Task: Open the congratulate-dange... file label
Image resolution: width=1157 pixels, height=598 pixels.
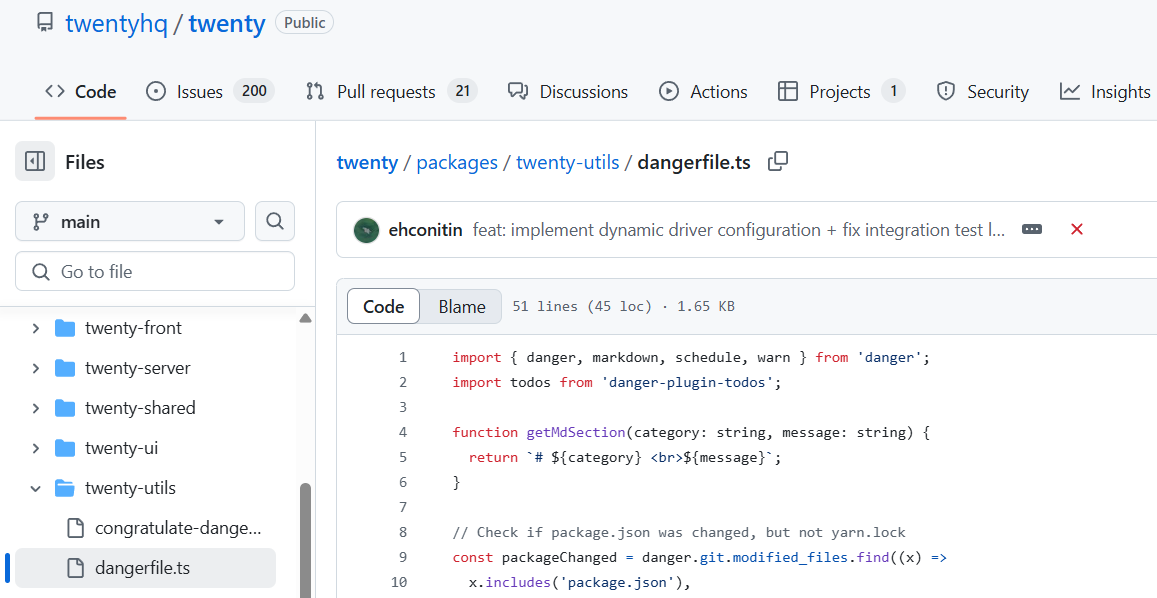Action: point(178,528)
